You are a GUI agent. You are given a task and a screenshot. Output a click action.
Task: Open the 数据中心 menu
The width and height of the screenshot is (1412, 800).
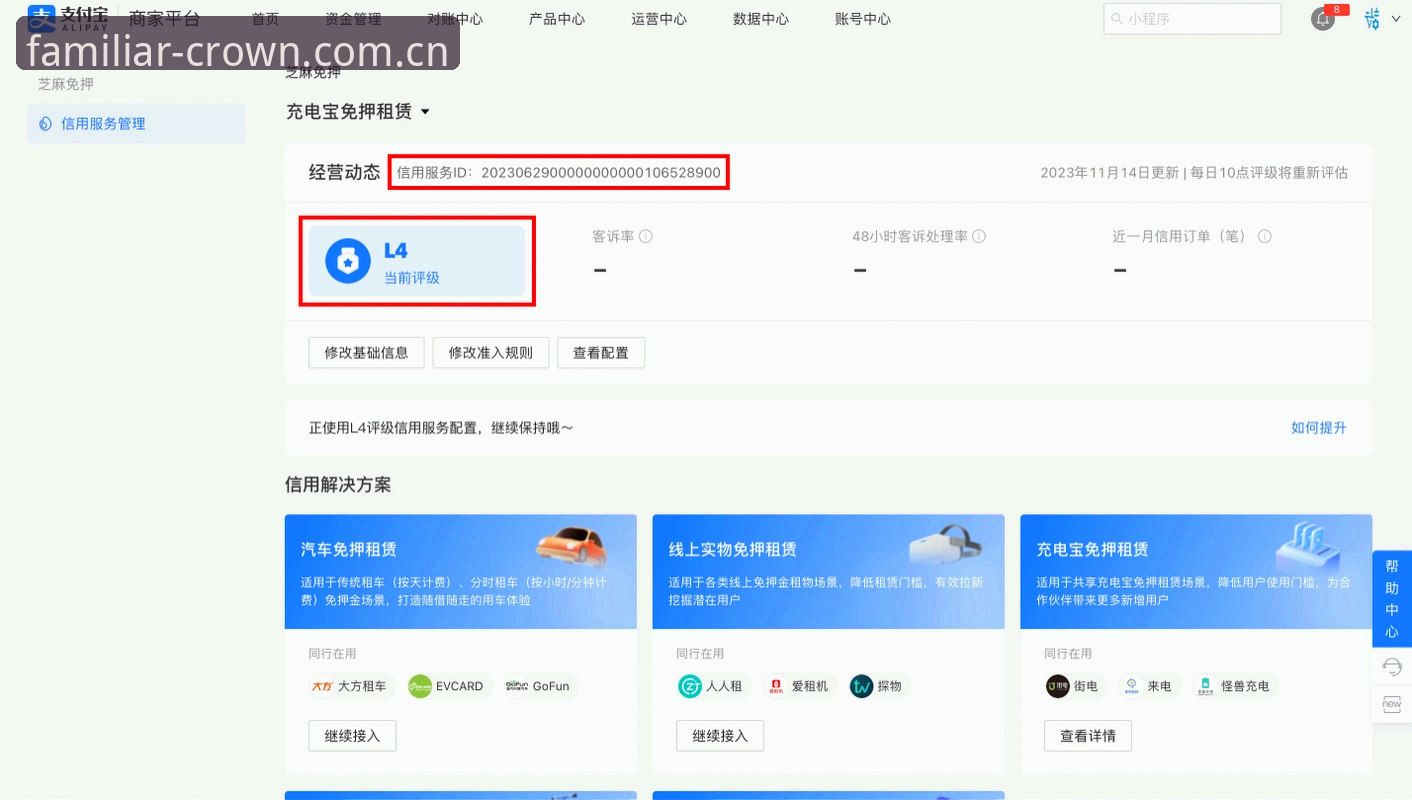pos(761,19)
